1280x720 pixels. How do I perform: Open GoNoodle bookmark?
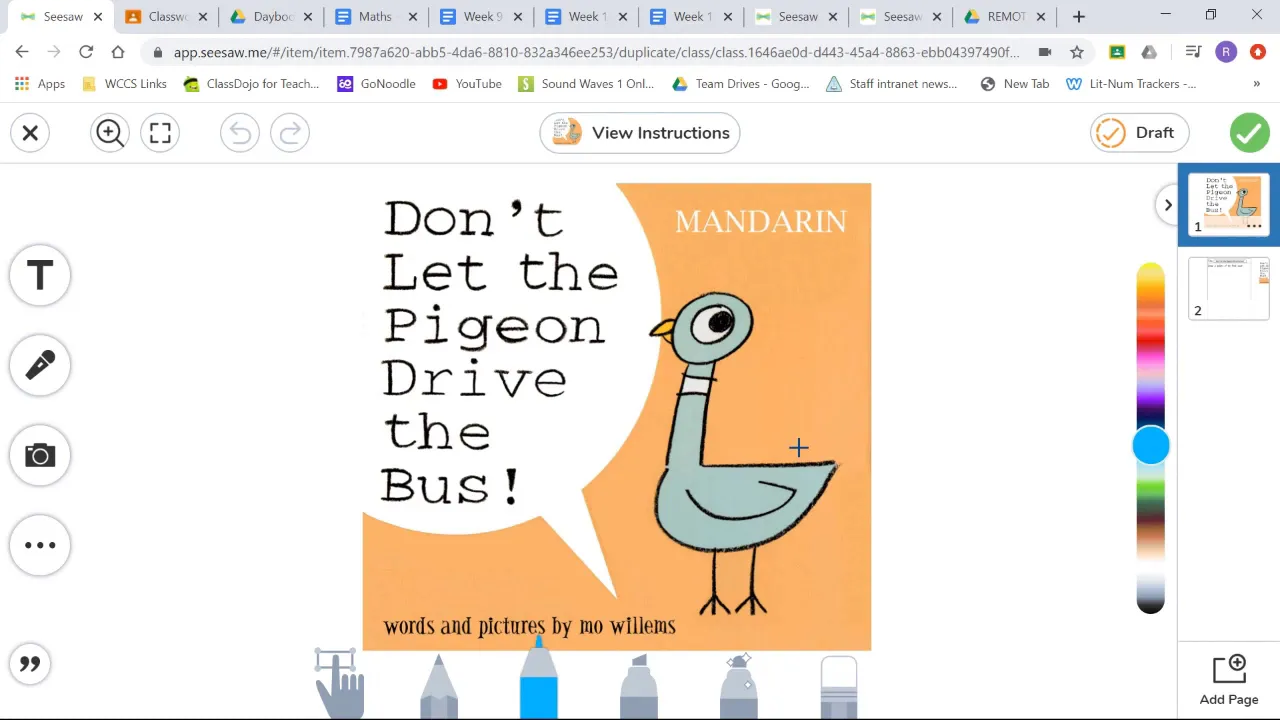(376, 84)
